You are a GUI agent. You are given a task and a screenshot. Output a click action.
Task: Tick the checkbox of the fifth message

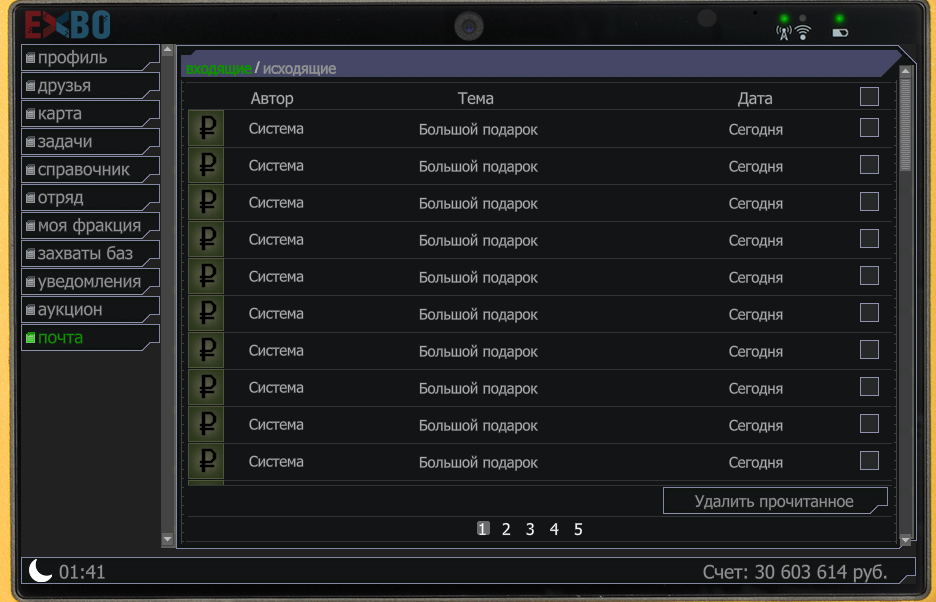869,276
